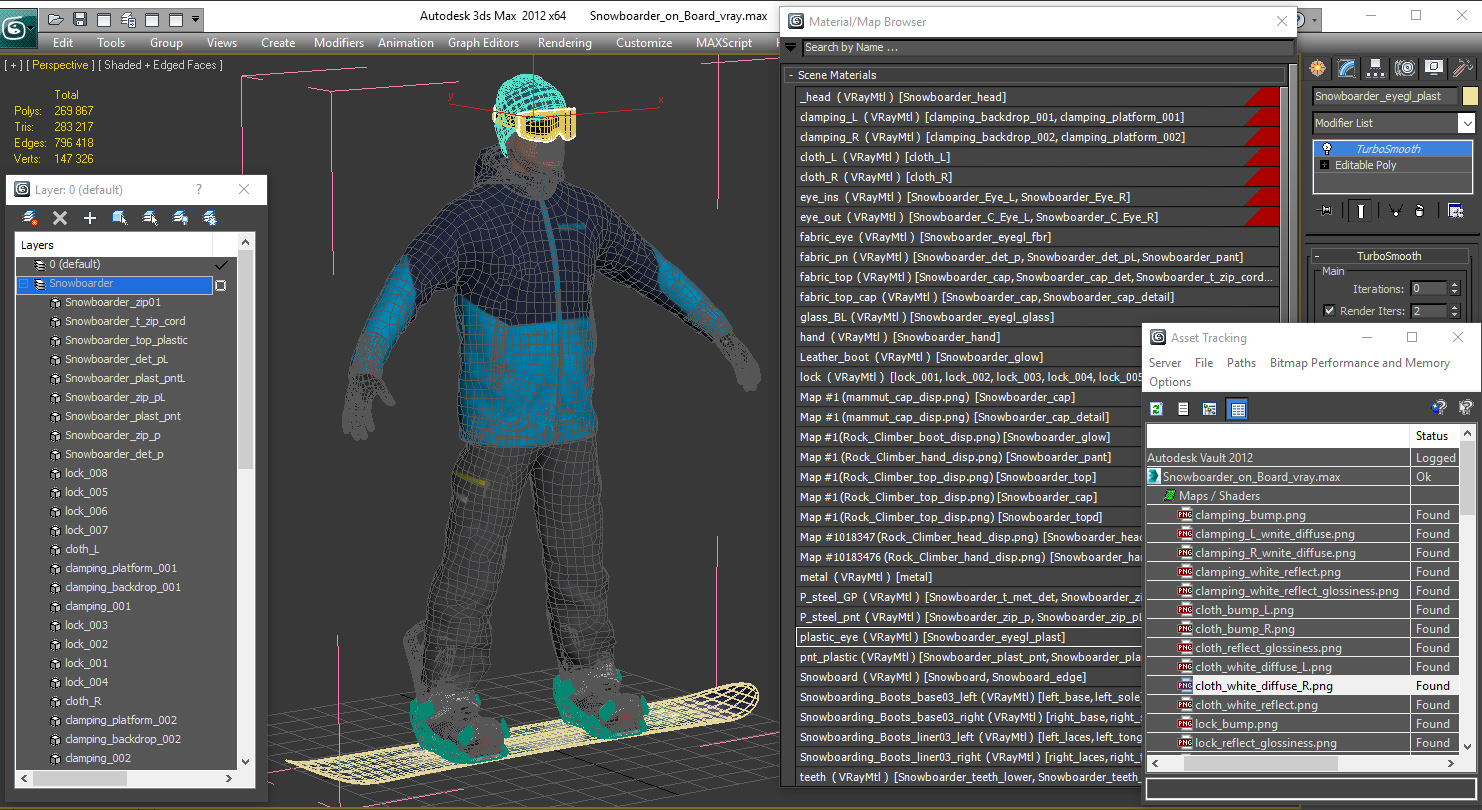Viewport: 1482px width, 810px height.
Task: Open the Hierarchy command panel tab
Action: point(1376,68)
